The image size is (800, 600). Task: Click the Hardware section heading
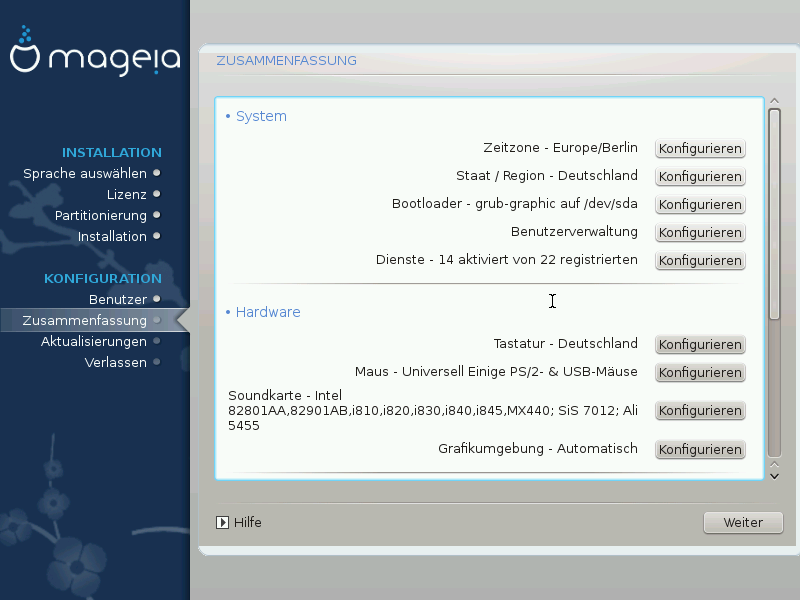(x=268, y=312)
